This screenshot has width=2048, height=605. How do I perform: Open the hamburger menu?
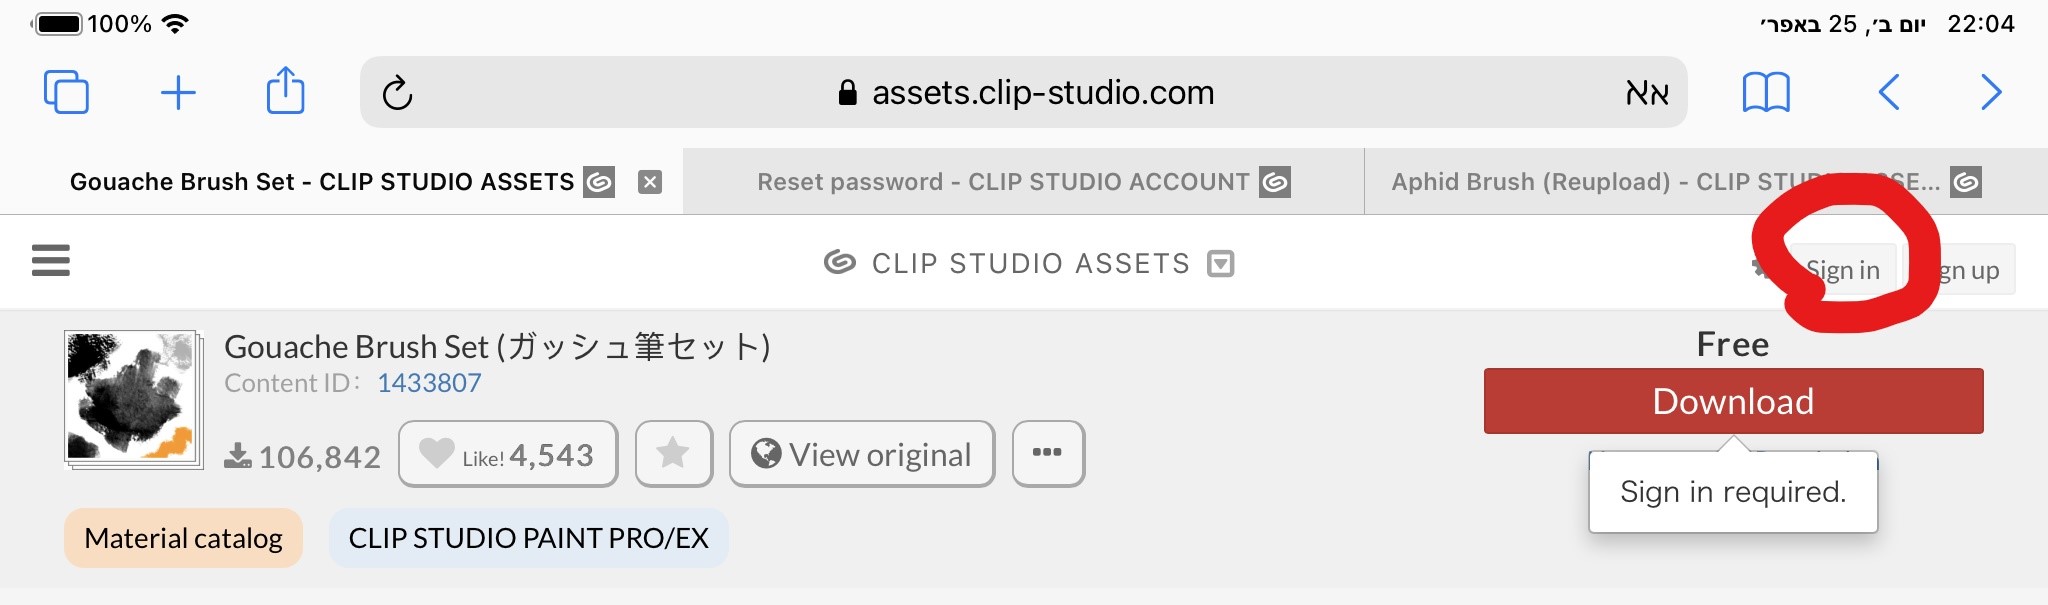point(51,260)
